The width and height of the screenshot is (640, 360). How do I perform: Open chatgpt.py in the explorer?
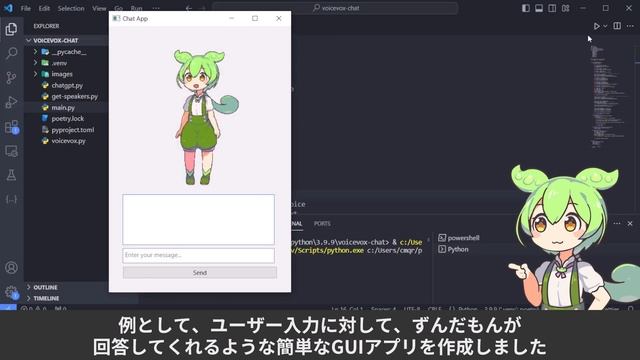(x=67, y=85)
